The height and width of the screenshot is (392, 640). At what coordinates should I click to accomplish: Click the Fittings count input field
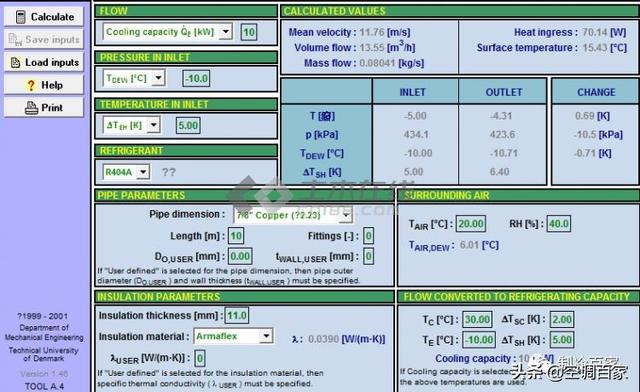[369, 236]
